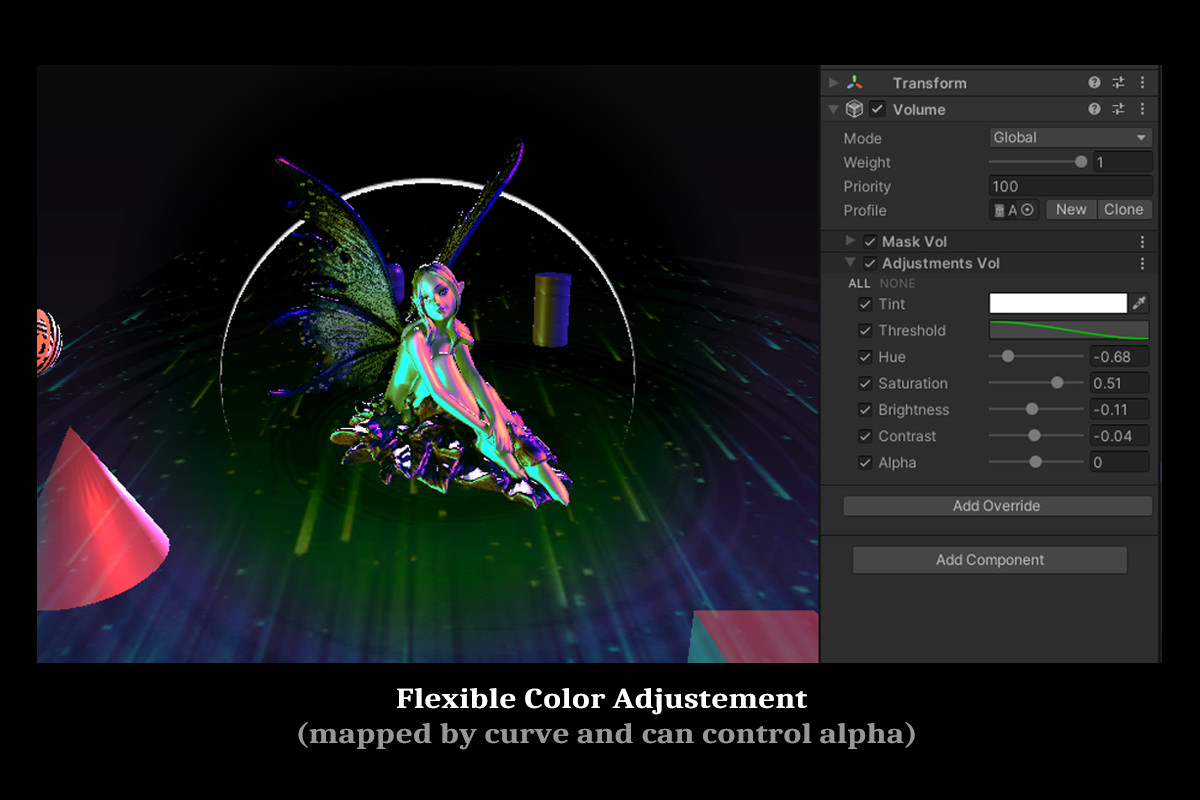Screen dimensions: 1200x800
Task: Open the Adjustments Vol three-dot menu
Action: tap(1142, 262)
